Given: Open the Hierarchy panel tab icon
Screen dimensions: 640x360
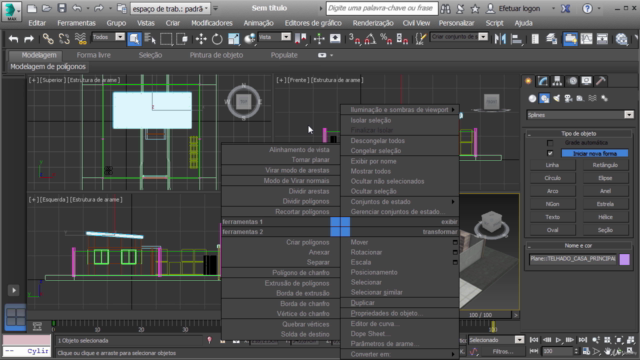Looking at the screenshot, I should coord(557,81).
